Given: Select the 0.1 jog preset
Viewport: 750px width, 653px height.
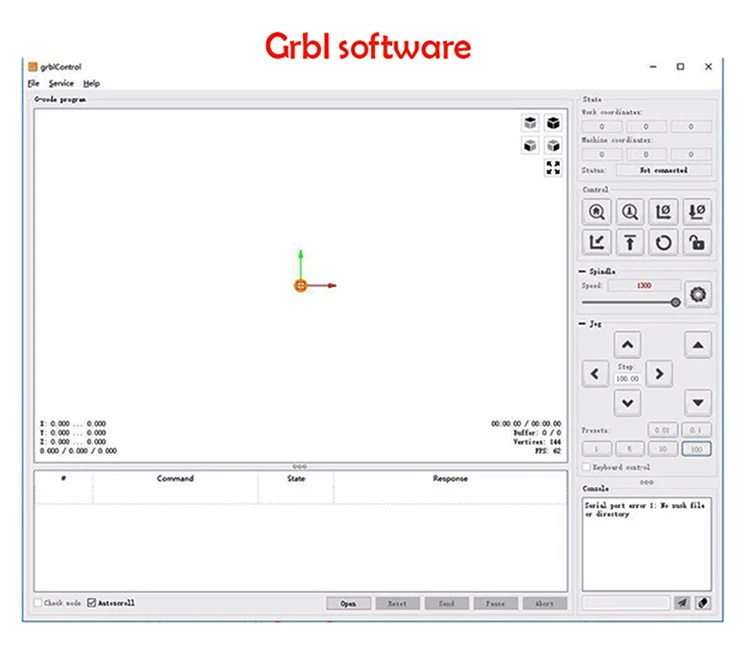Looking at the screenshot, I should coord(696,430).
